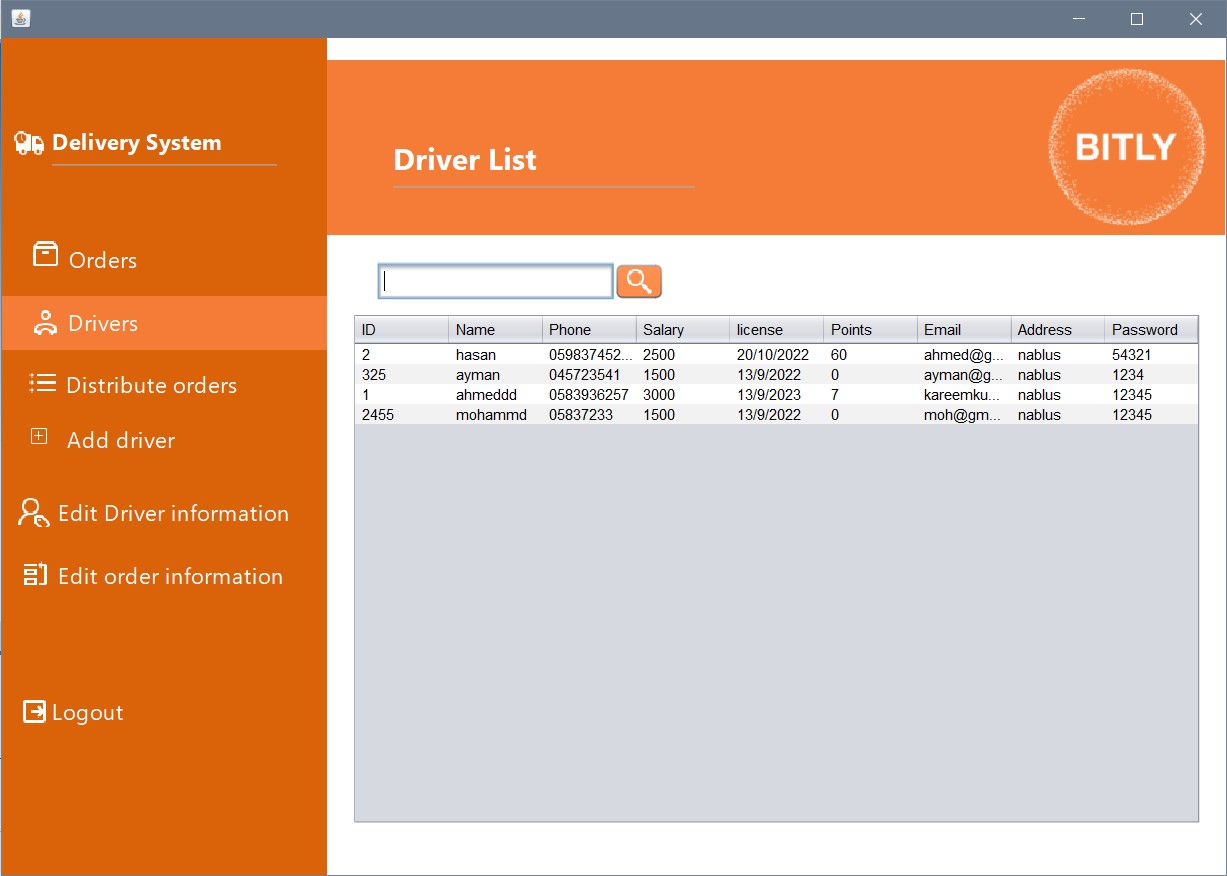The width and height of the screenshot is (1227, 876).
Task: Click the magnifier search button
Action: (639, 282)
